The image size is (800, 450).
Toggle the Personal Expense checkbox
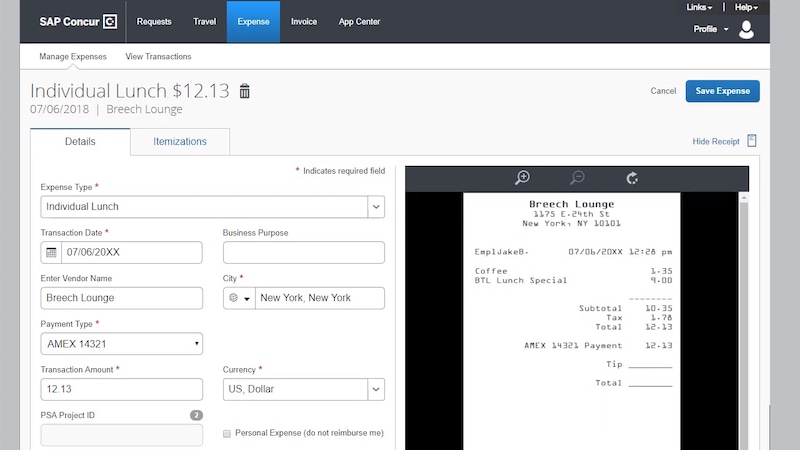pyautogui.click(x=227, y=434)
